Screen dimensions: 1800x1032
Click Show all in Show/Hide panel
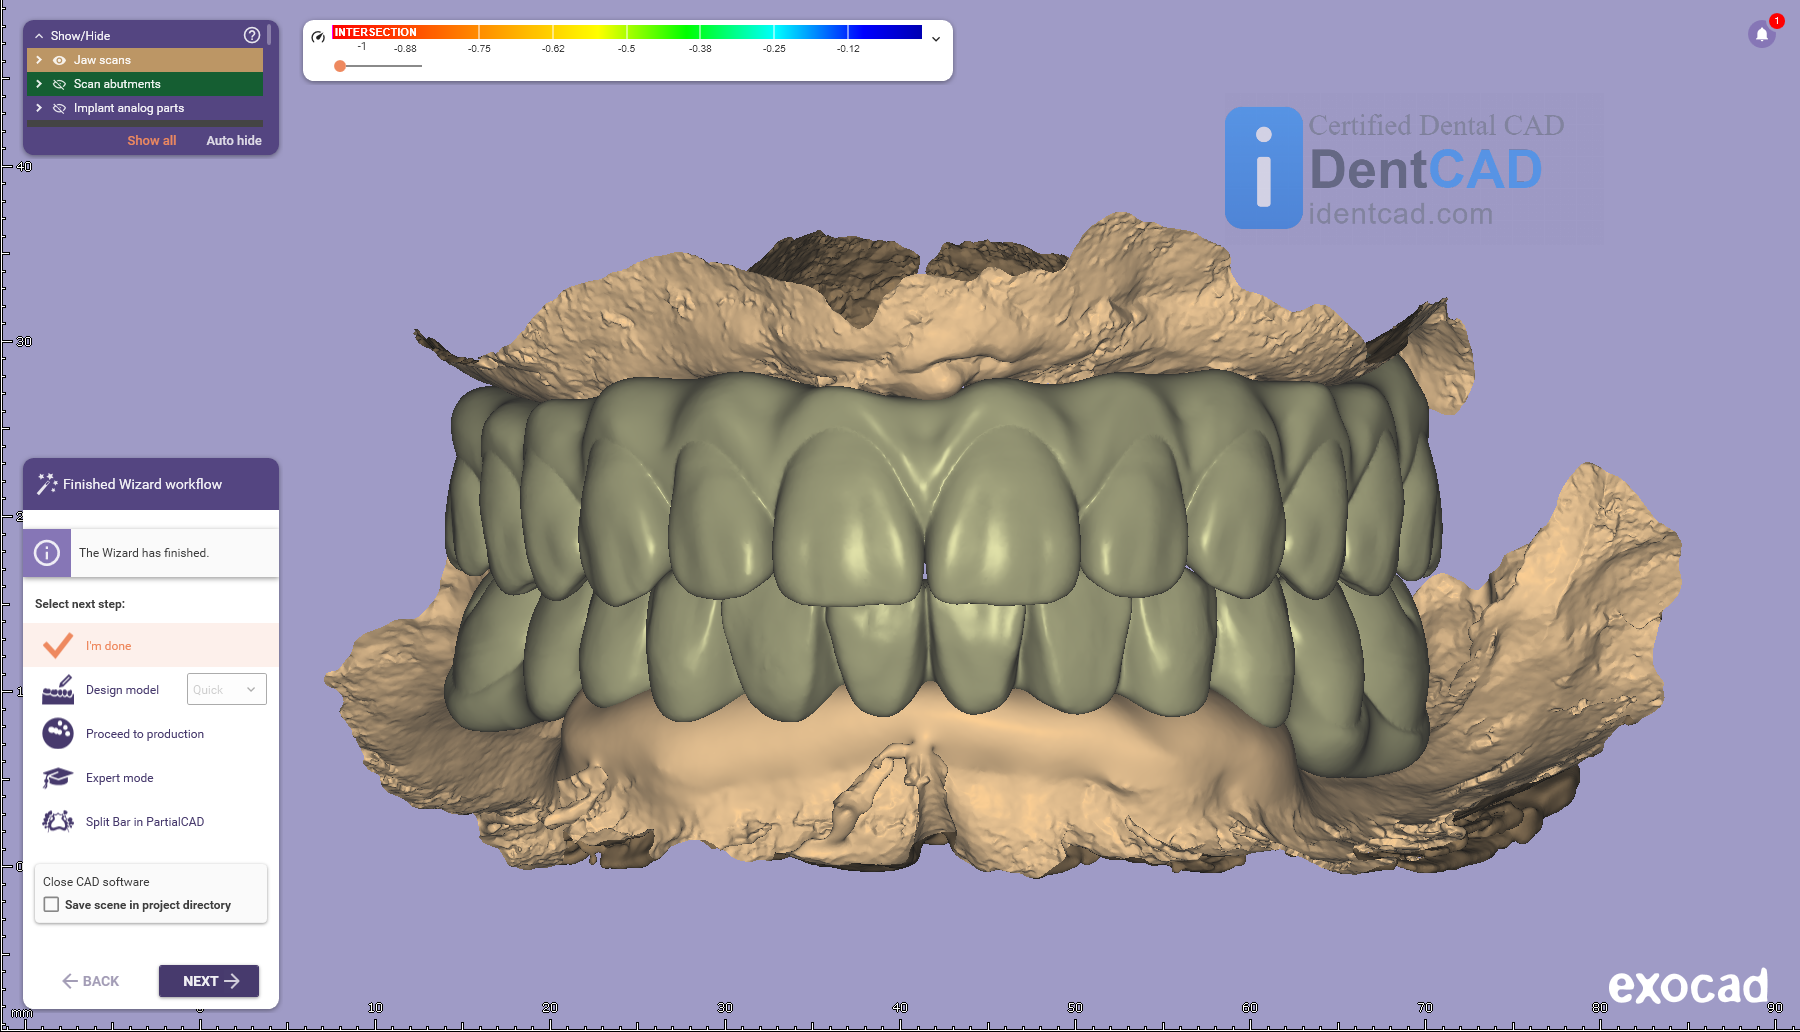tap(151, 141)
